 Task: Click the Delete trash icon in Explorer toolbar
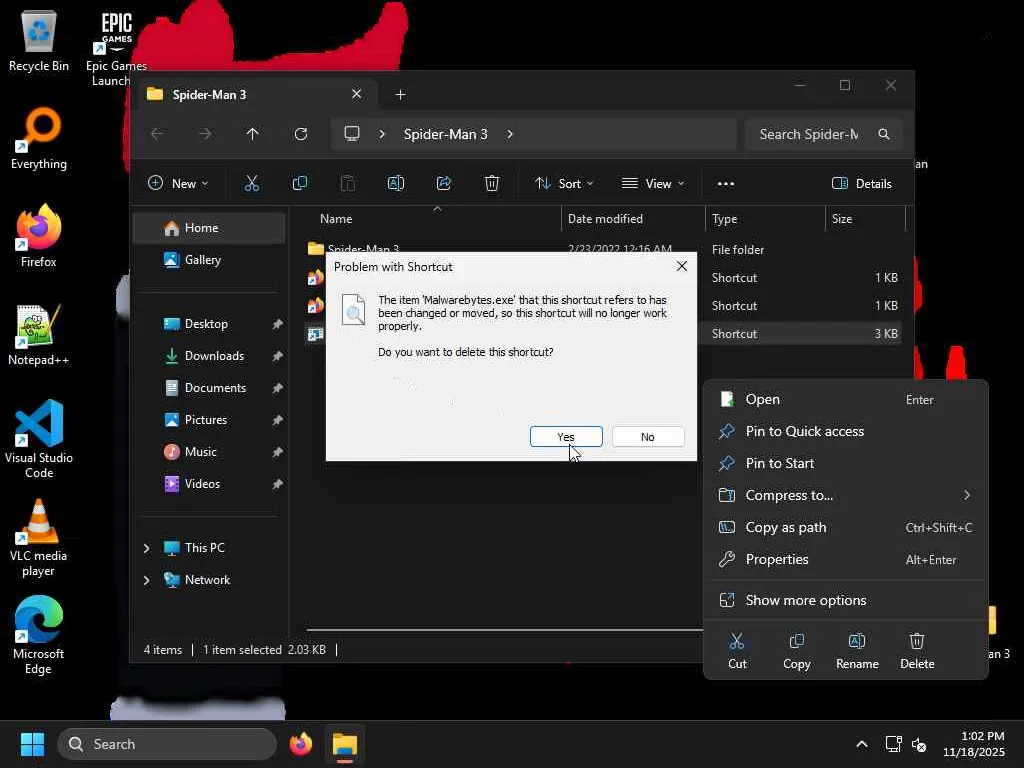point(492,184)
